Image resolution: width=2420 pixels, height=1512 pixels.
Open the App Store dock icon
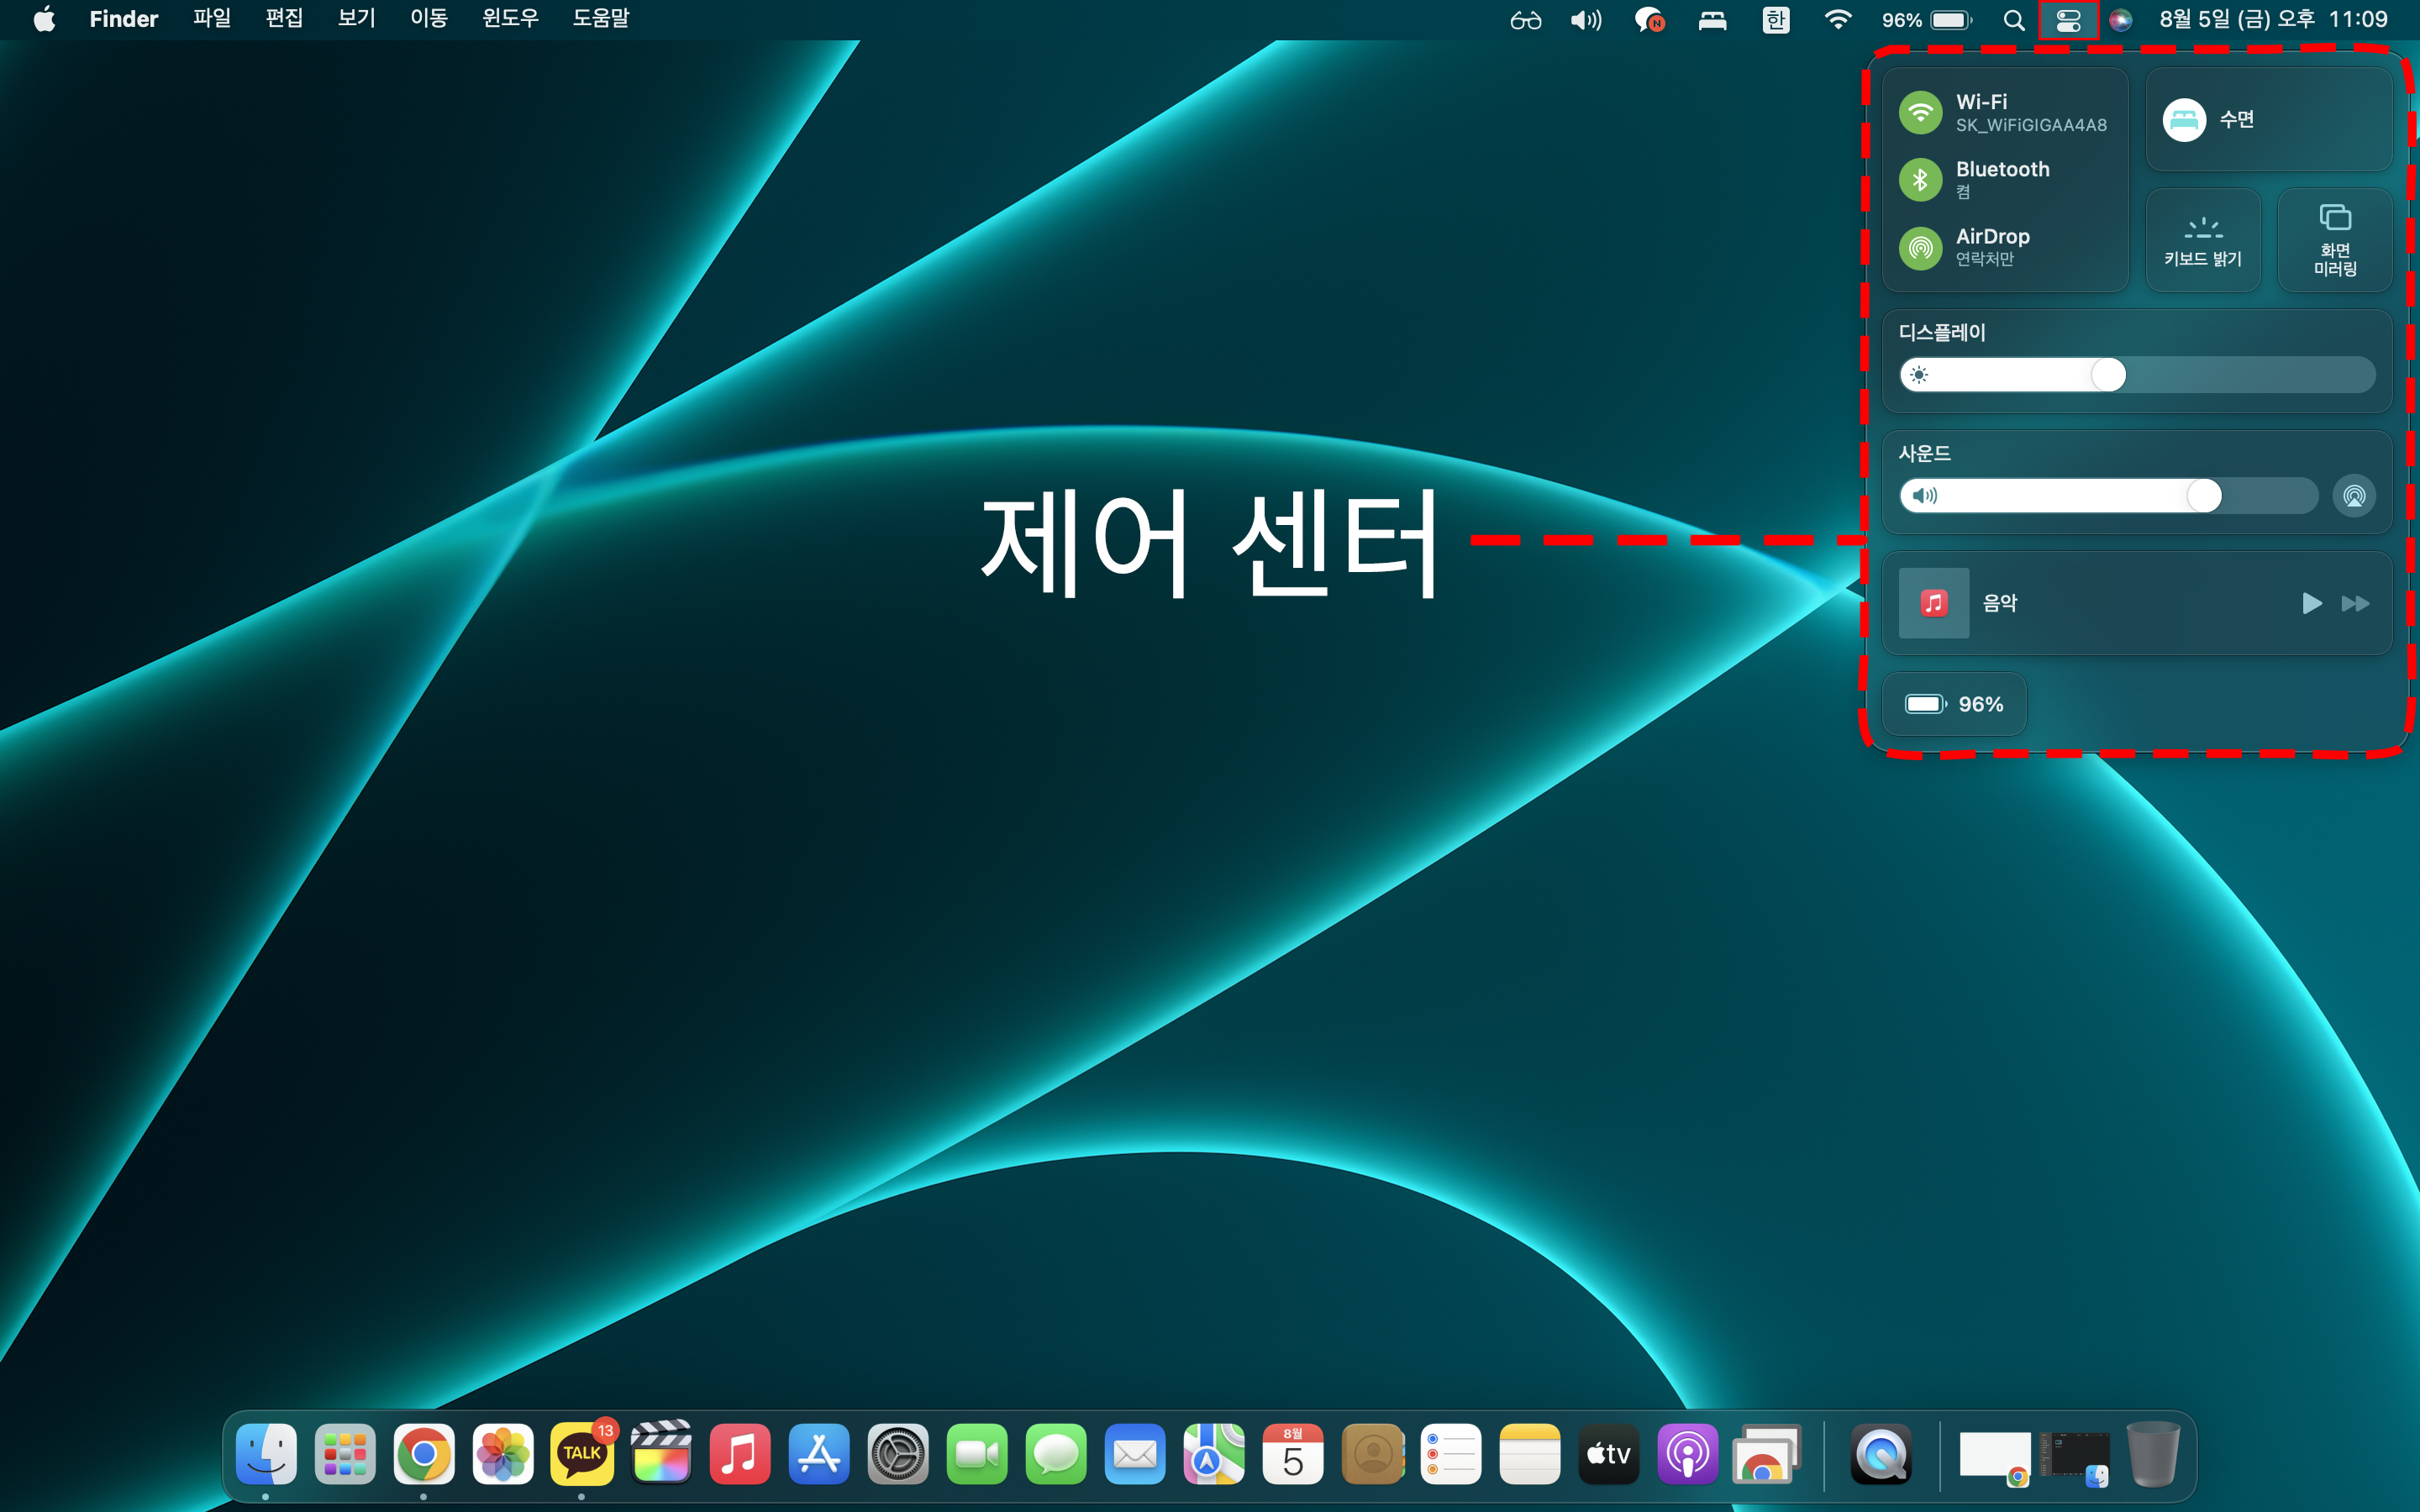pos(819,1454)
